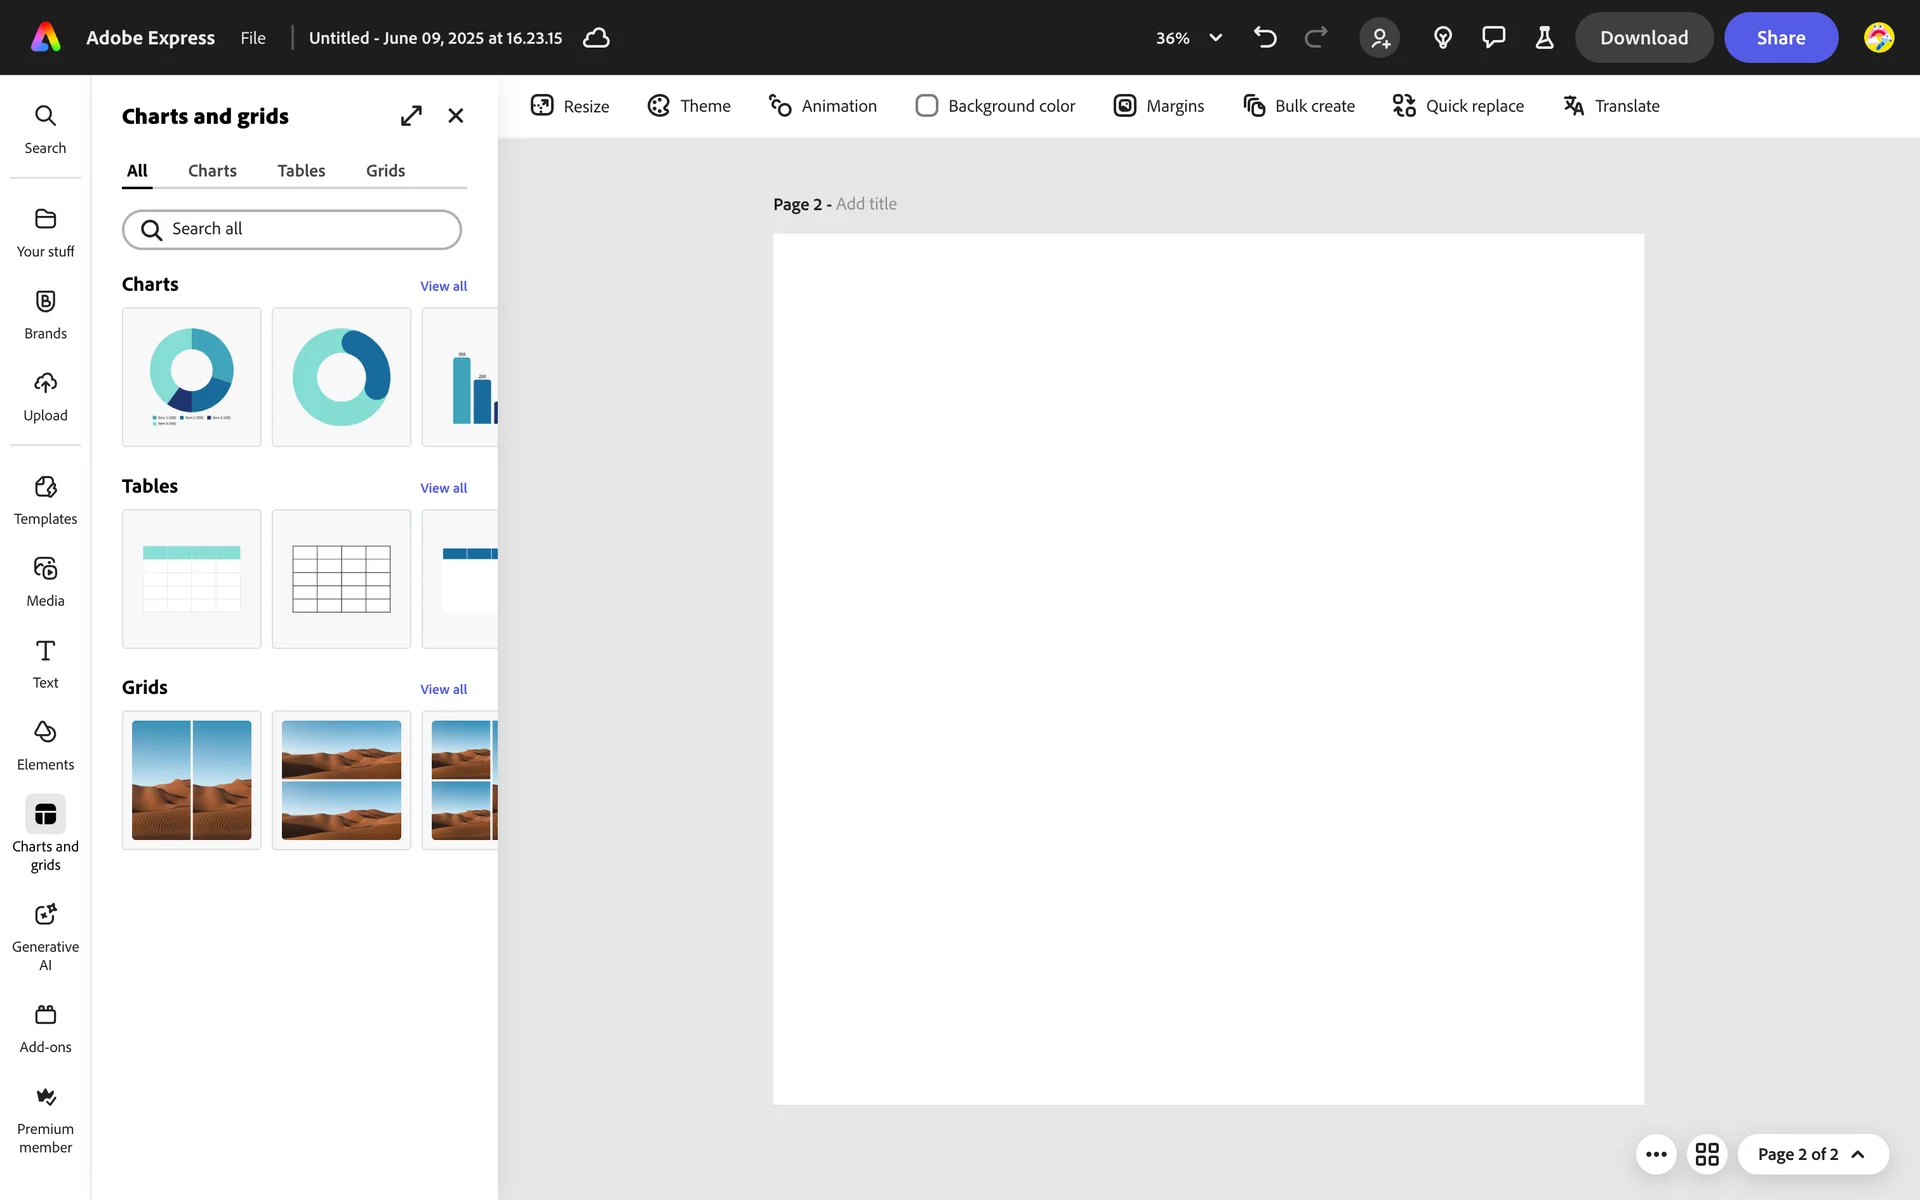Viewport: 1920px width, 1200px height.
Task: Select the two-column desert grid thumbnail
Action: coord(191,780)
